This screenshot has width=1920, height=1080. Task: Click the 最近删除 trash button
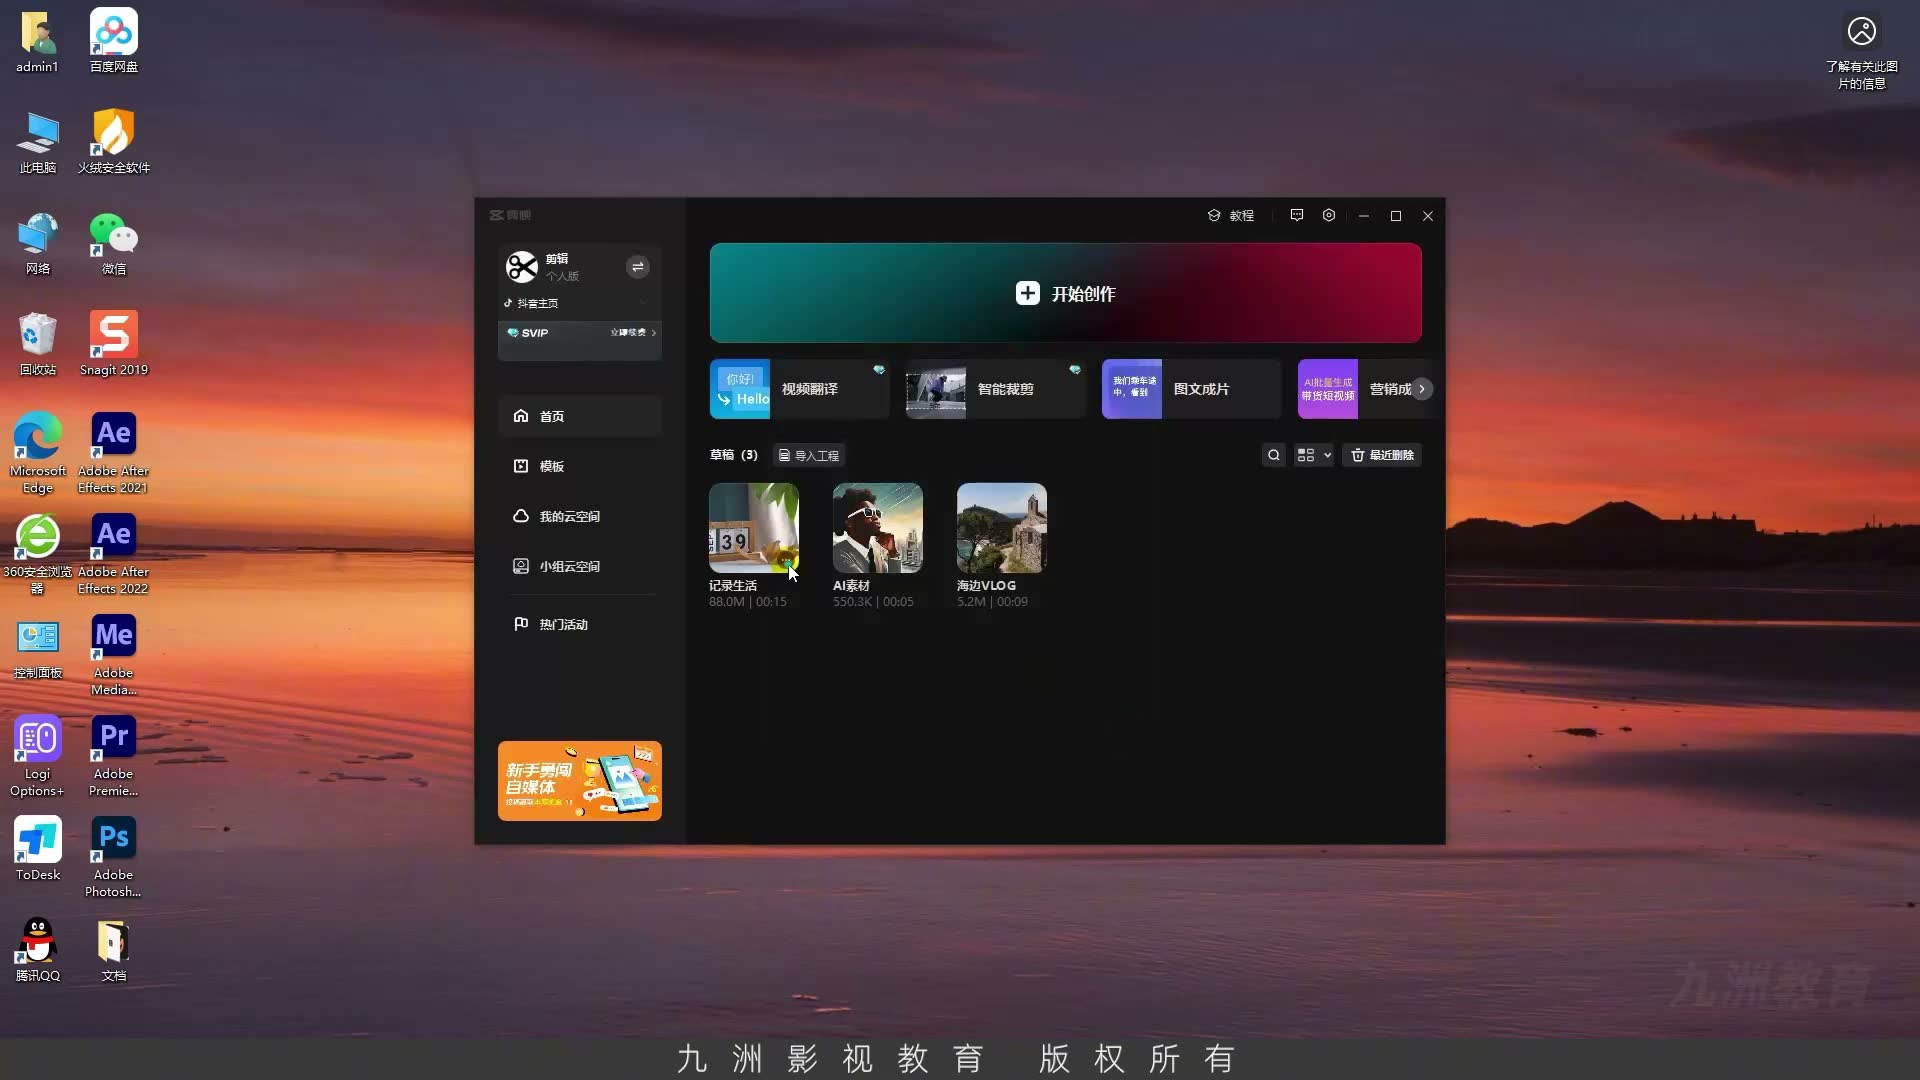click(x=1382, y=455)
